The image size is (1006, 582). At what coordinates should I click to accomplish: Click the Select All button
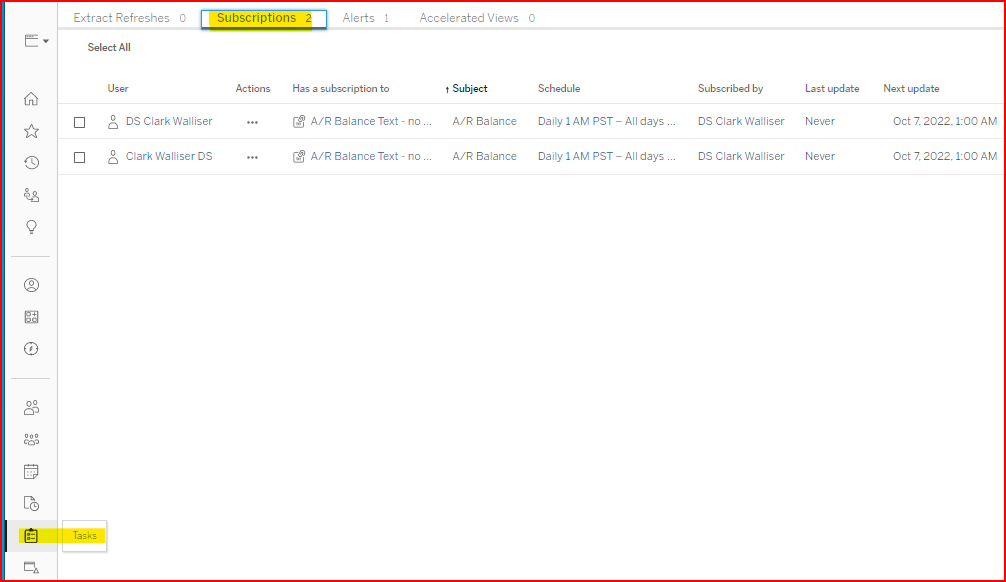109,47
